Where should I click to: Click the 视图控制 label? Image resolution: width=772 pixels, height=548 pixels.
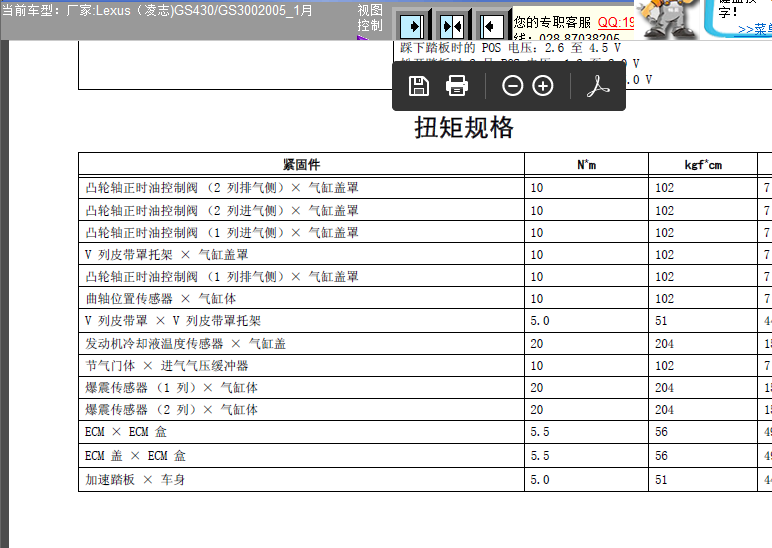[x=370, y=18]
